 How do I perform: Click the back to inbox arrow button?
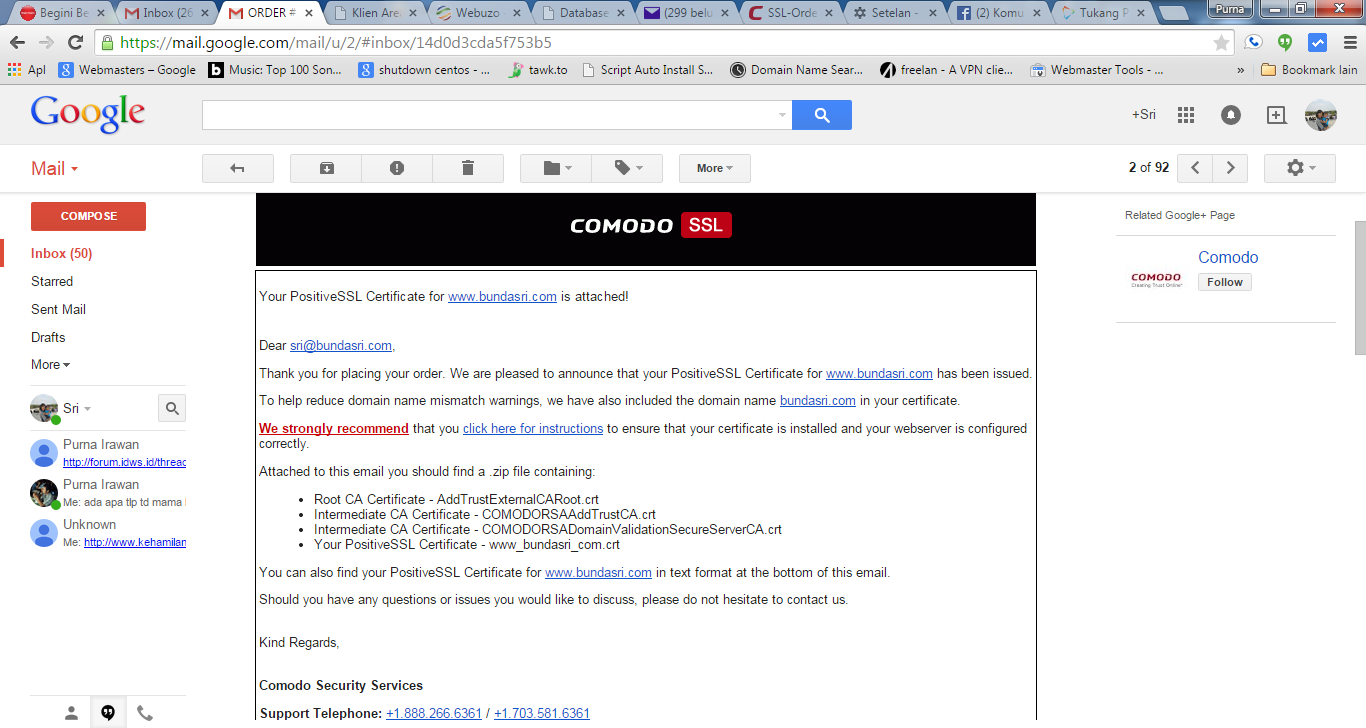[x=237, y=168]
